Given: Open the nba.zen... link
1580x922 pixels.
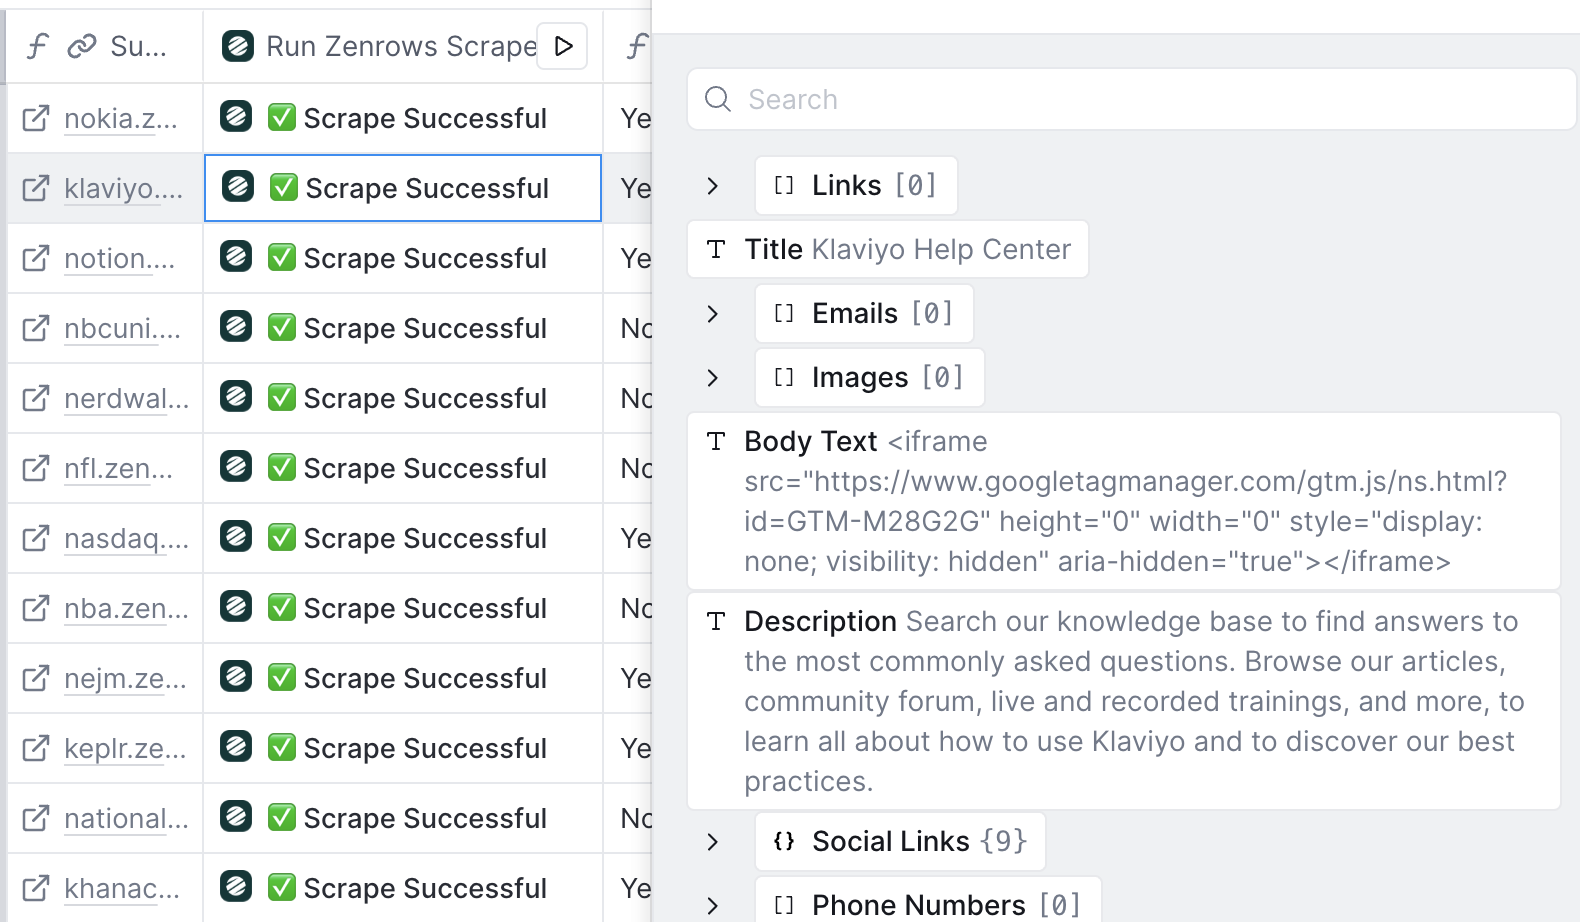Looking at the screenshot, I should (x=127, y=609).
